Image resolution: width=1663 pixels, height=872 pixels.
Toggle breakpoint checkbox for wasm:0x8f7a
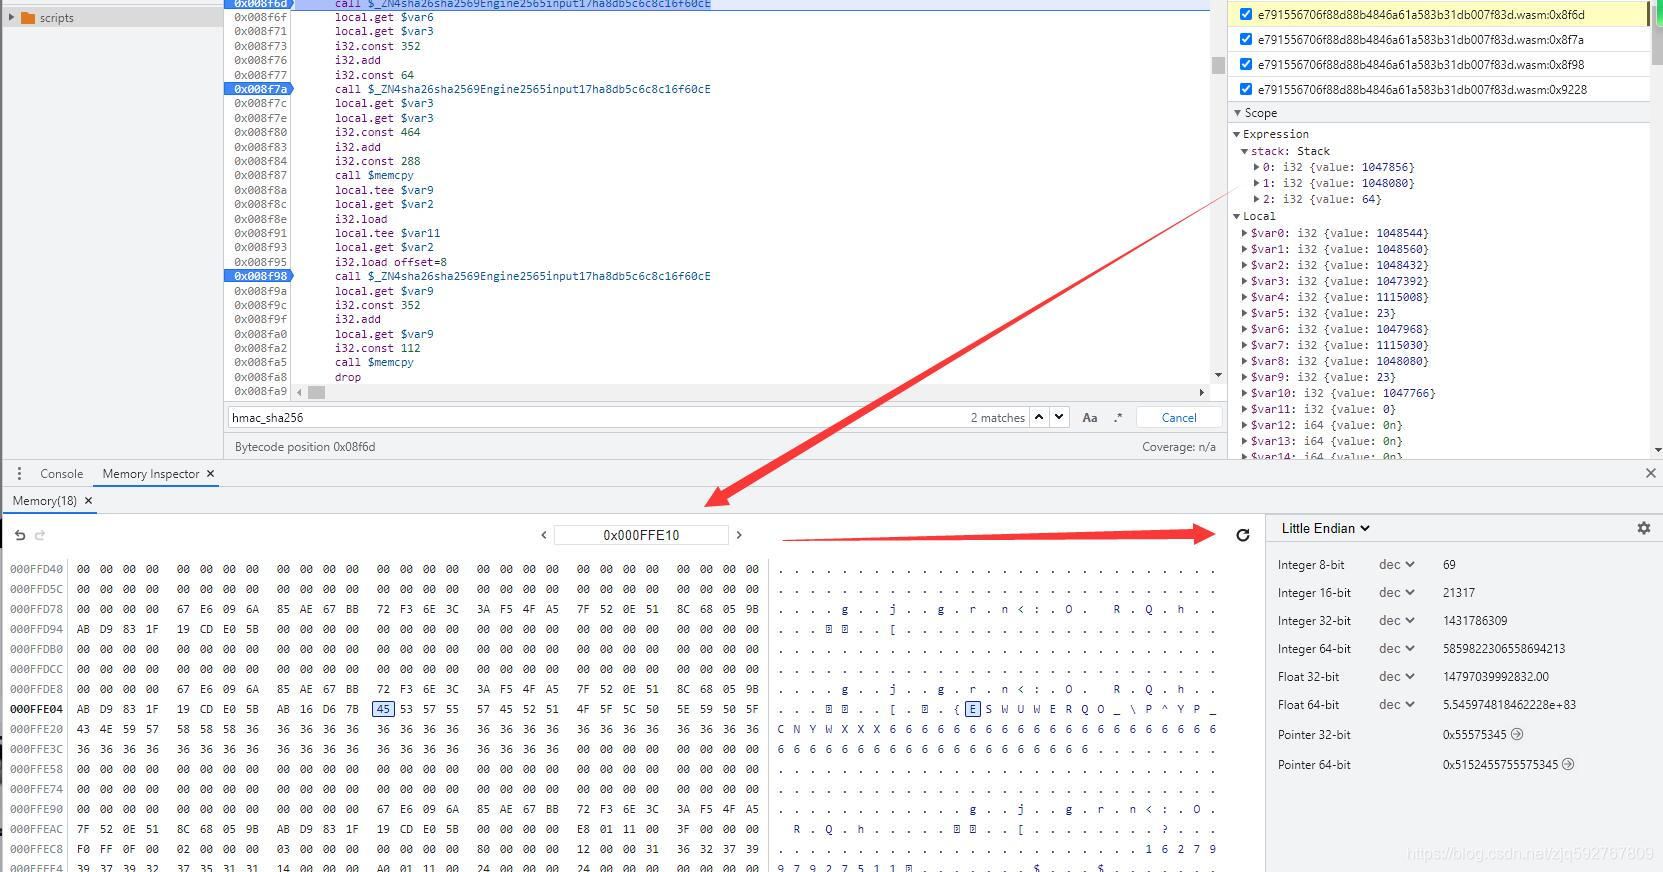1245,39
